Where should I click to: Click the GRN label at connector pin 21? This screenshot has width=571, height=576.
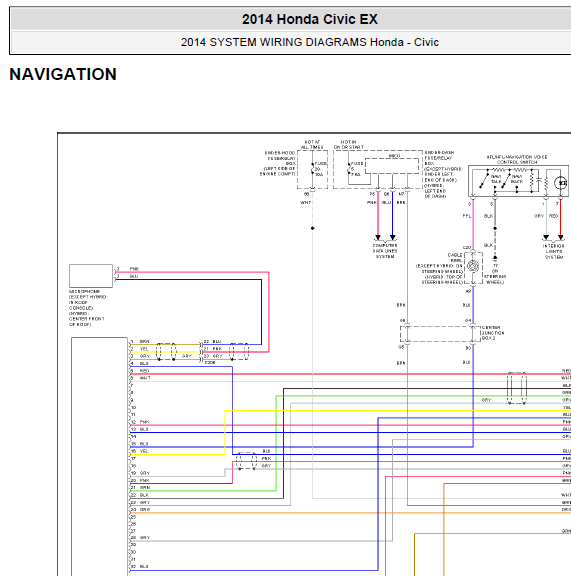click(x=145, y=488)
